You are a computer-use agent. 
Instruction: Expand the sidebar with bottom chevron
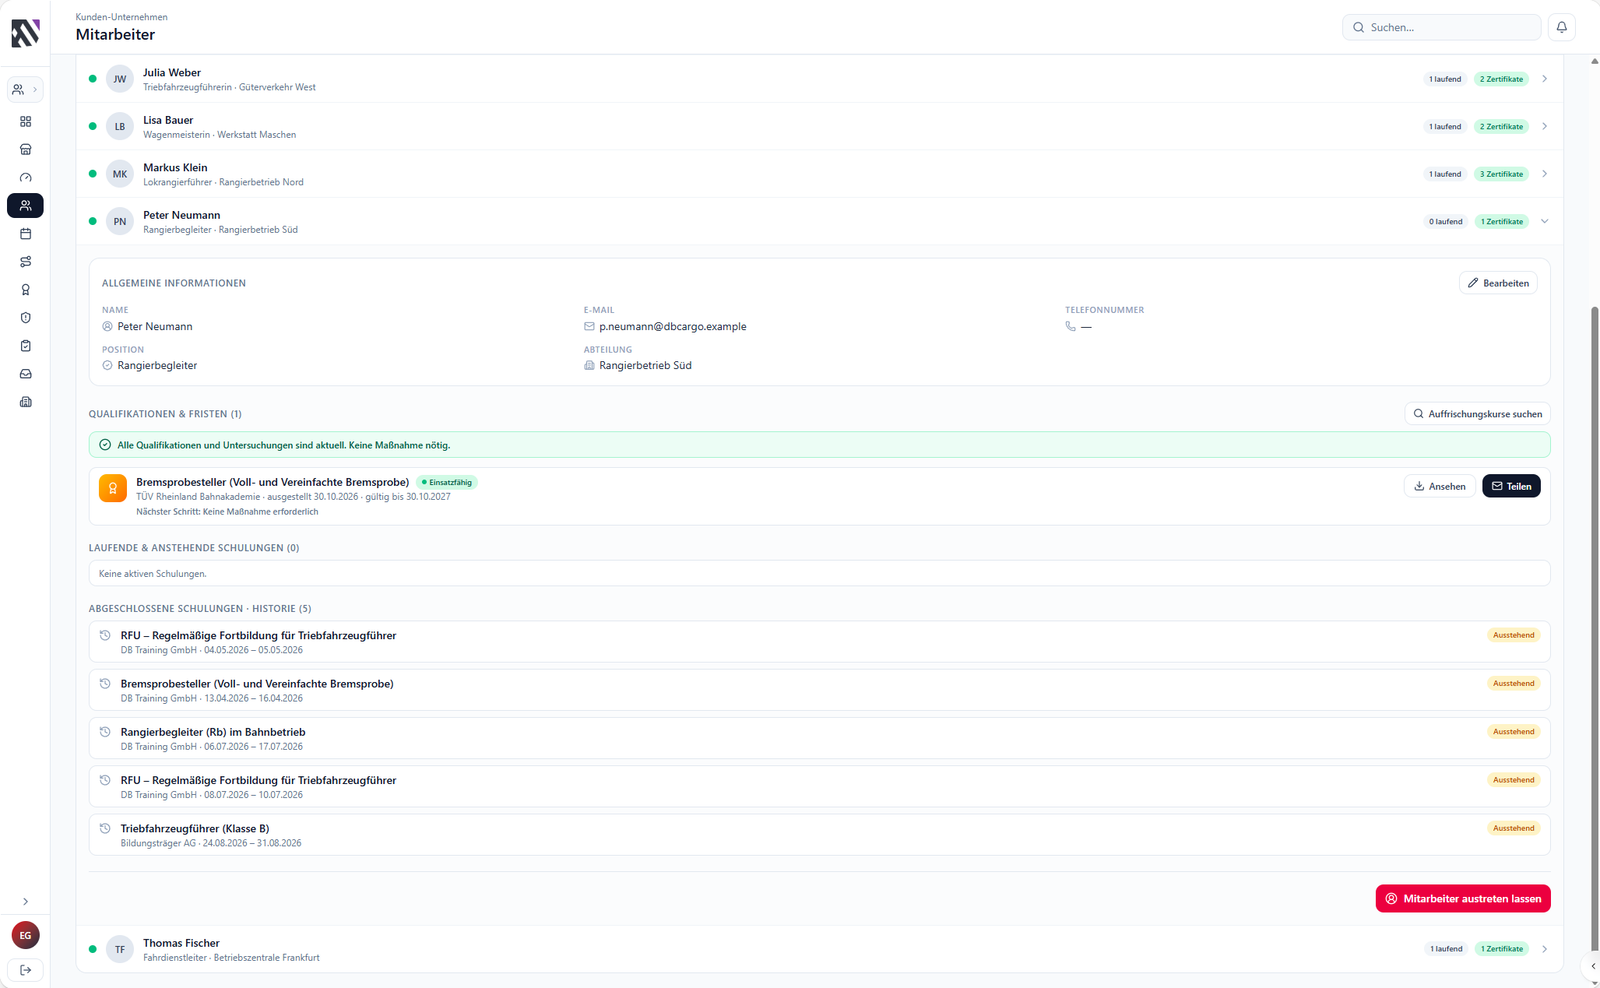point(25,901)
